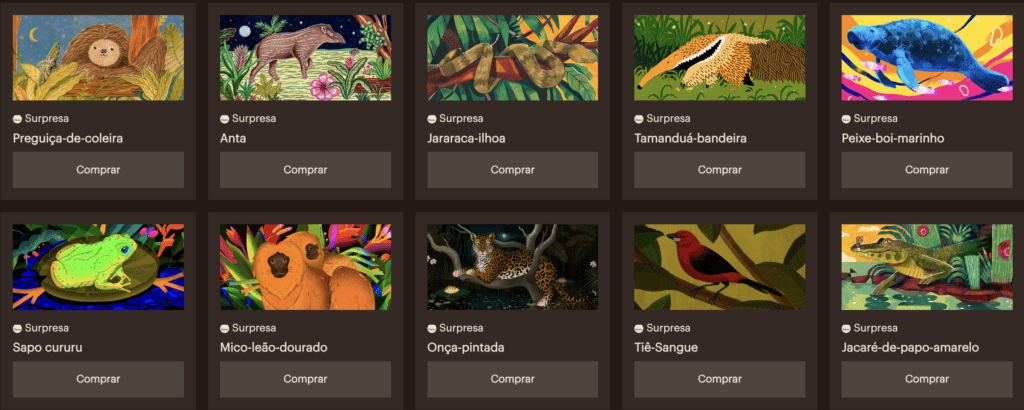View the Onça-pintada jaguar illustration
The width and height of the screenshot is (1024, 410).
coord(513,267)
